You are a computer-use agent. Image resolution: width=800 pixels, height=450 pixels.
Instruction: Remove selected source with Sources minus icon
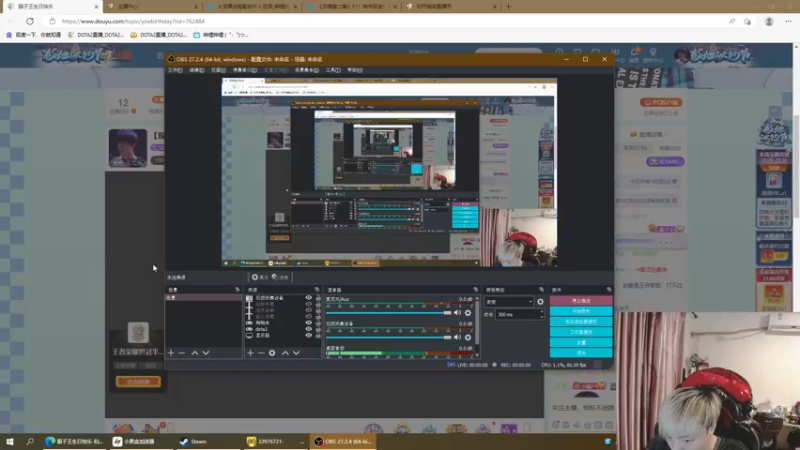[261, 353]
